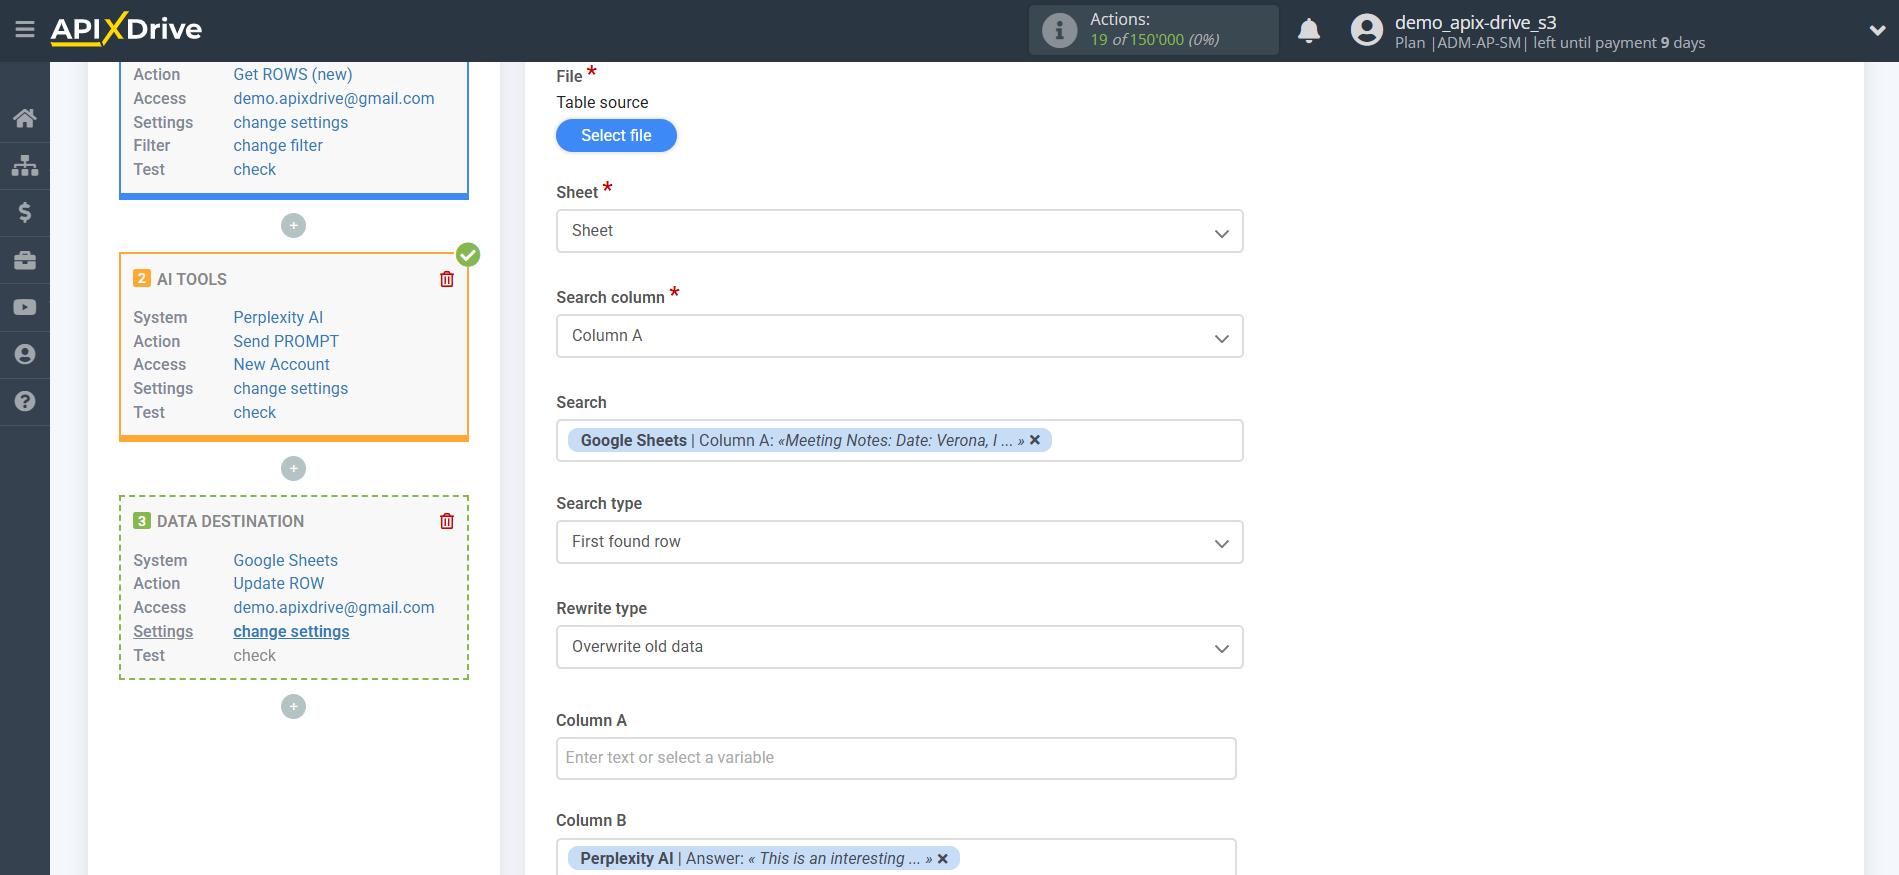Remove the Perplexity AI Answer variable
The image size is (1899, 875).
tap(943, 858)
